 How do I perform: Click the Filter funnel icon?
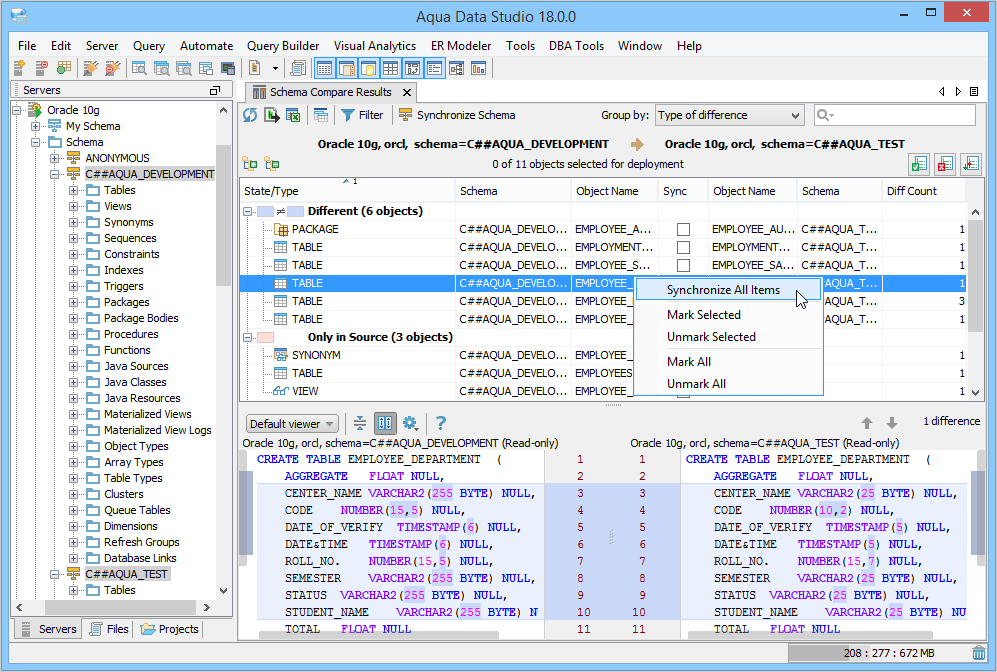click(x=348, y=115)
